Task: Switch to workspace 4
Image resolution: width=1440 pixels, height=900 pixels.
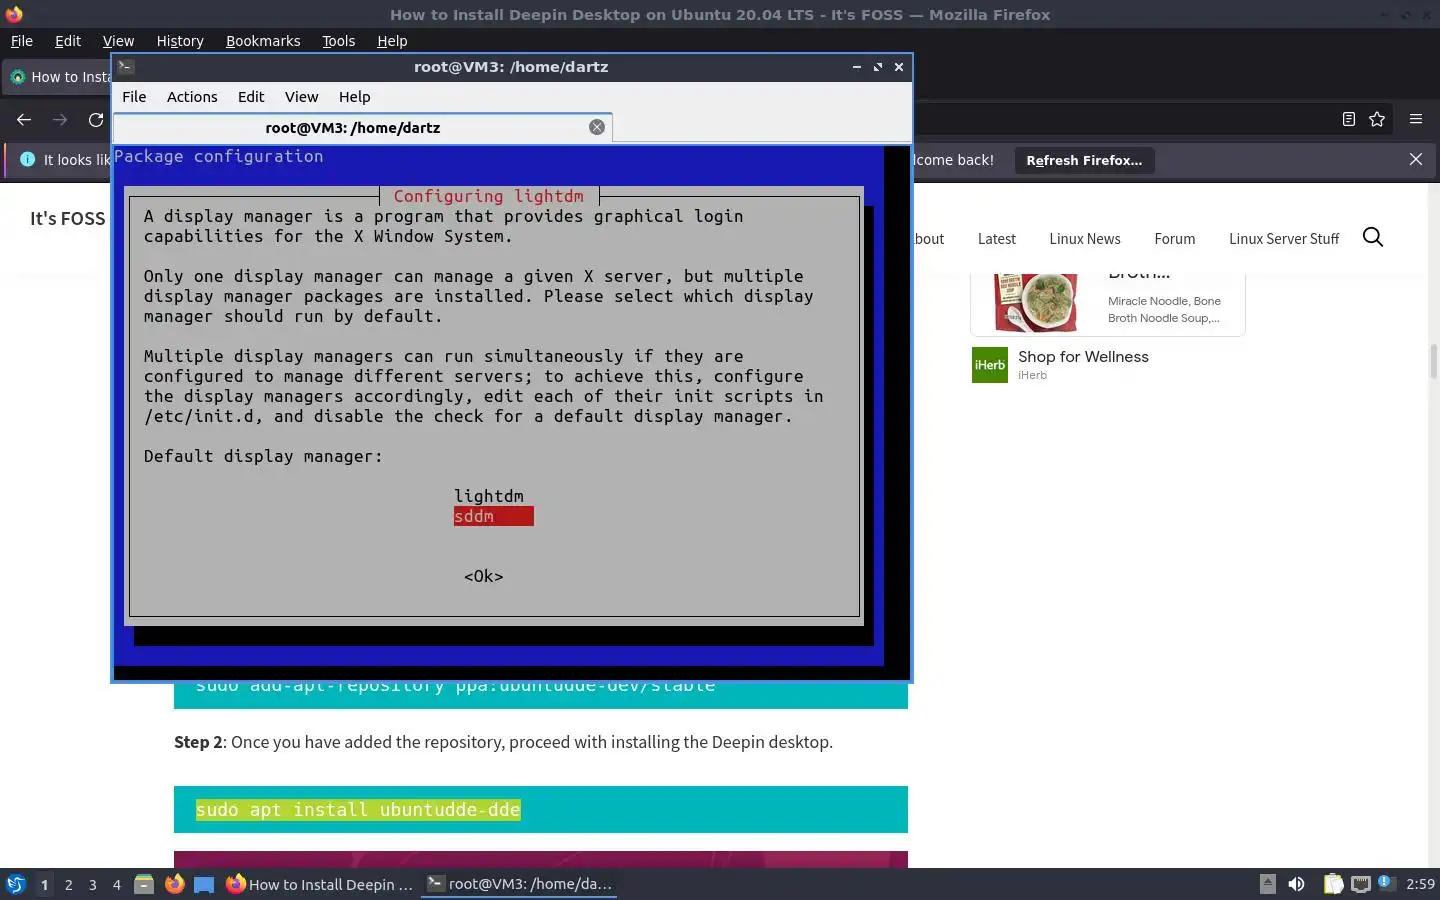Action: click(117, 885)
